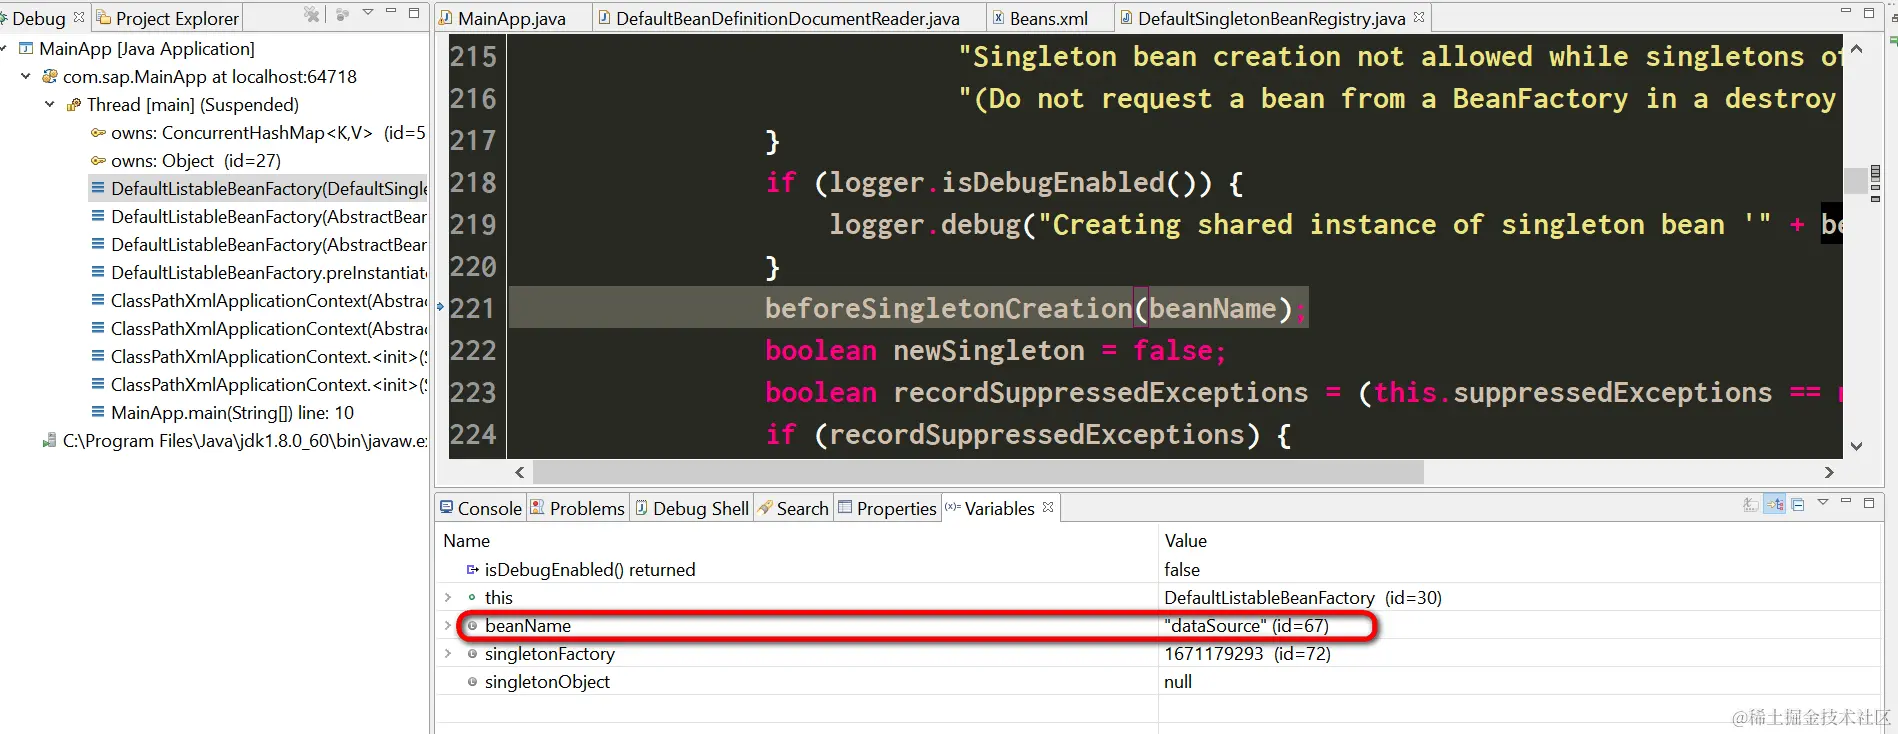Click the newSingleton variable on line 222

988,350
